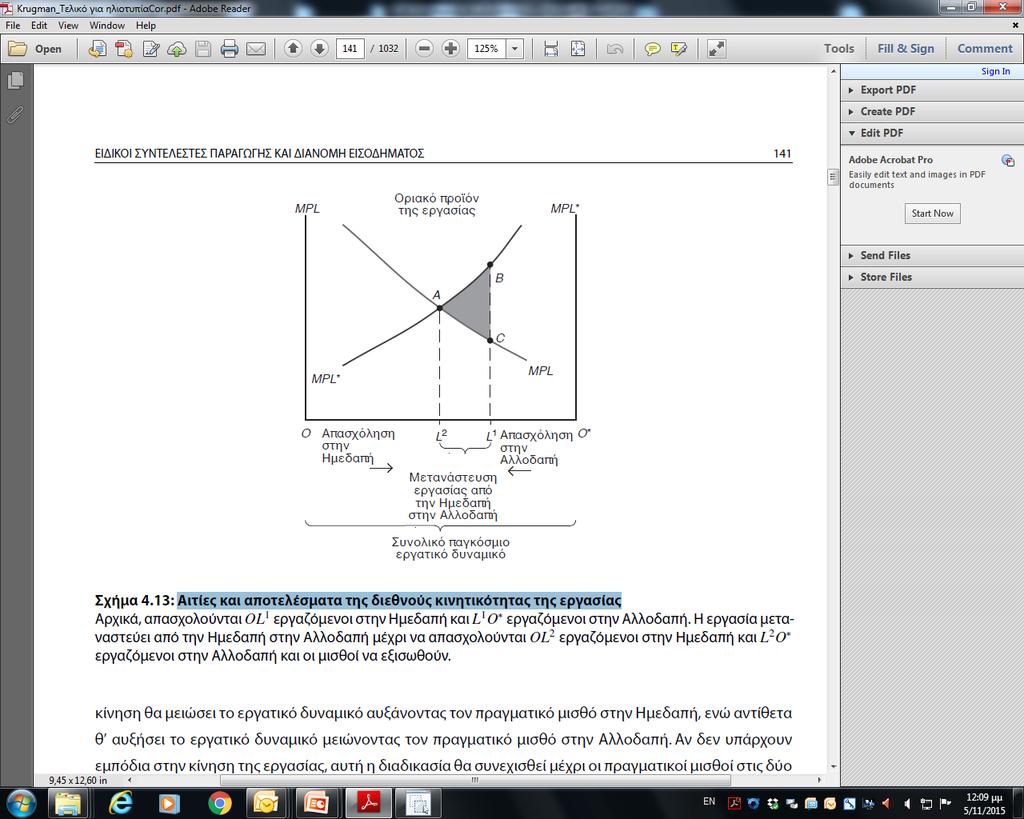Collapse the Edit PDF section
The width and height of the screenshot is (1024, 819).
coord(932,133)
